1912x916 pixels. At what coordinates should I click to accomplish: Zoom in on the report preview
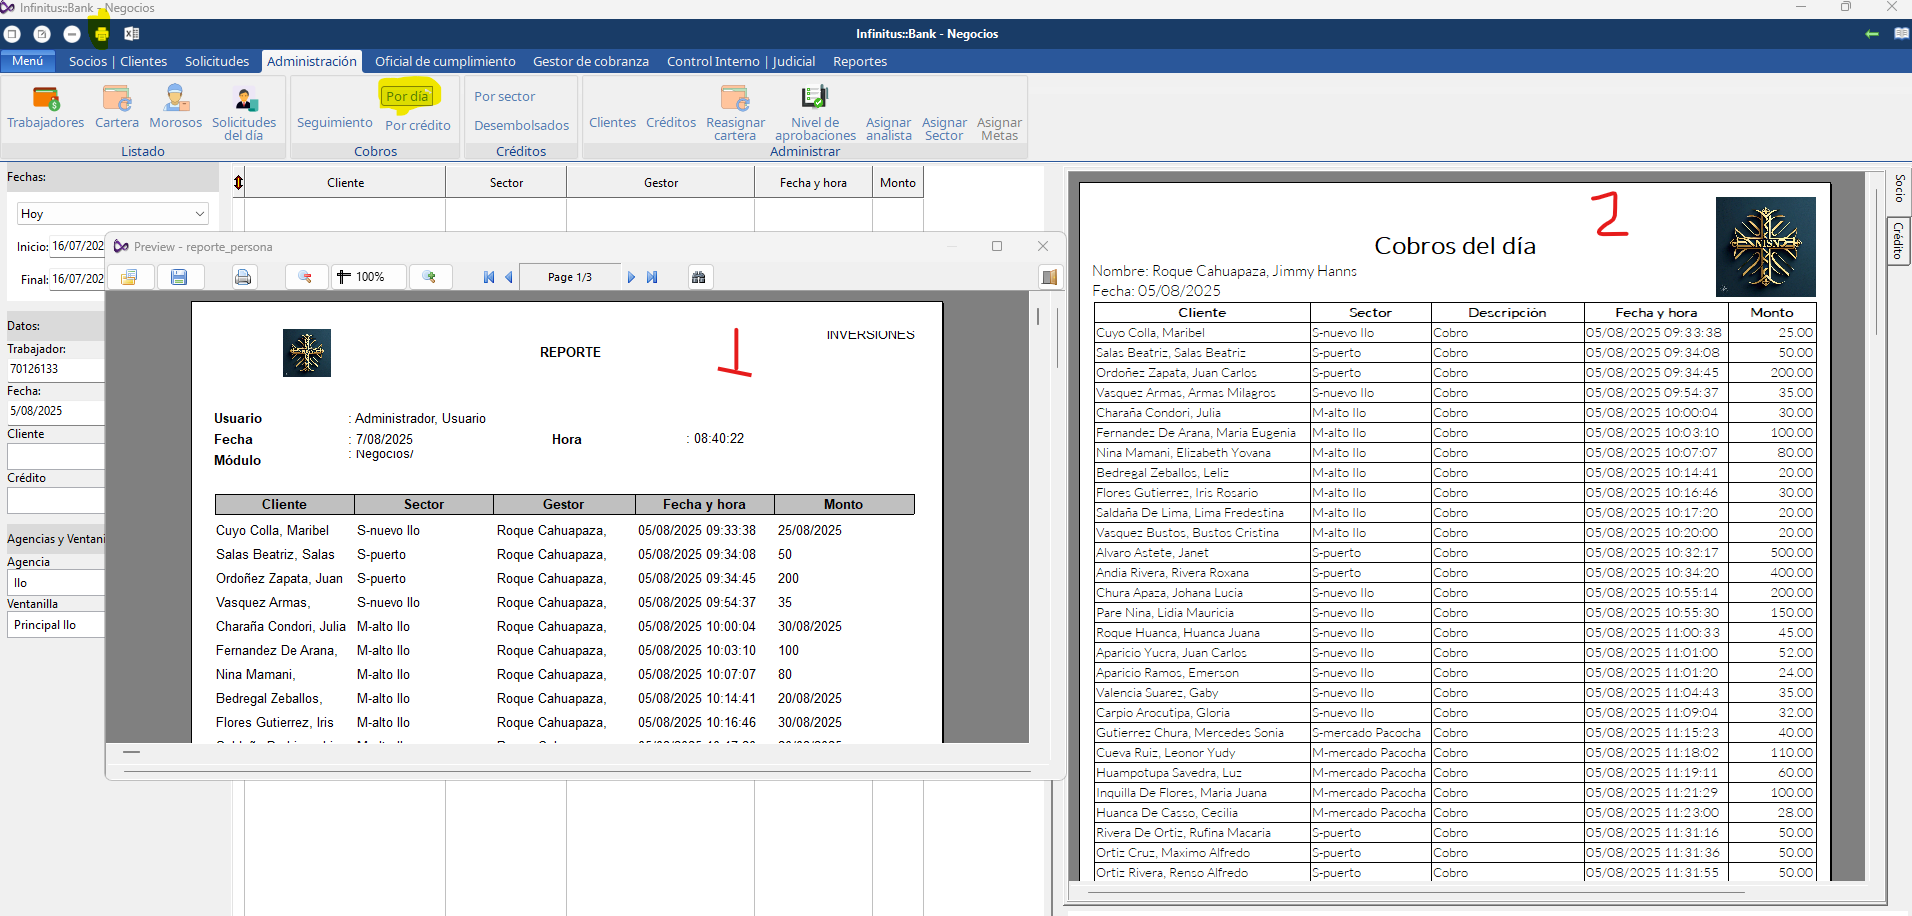[x=429, y=277]
